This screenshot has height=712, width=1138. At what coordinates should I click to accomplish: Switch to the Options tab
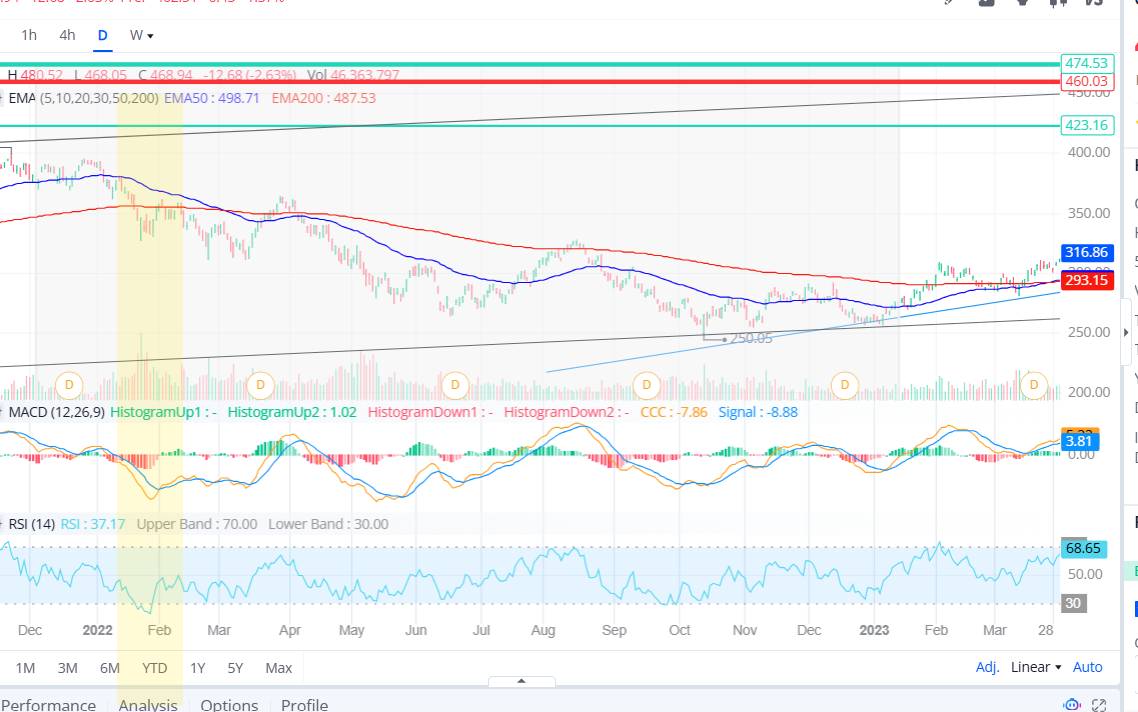coord(229,705)
